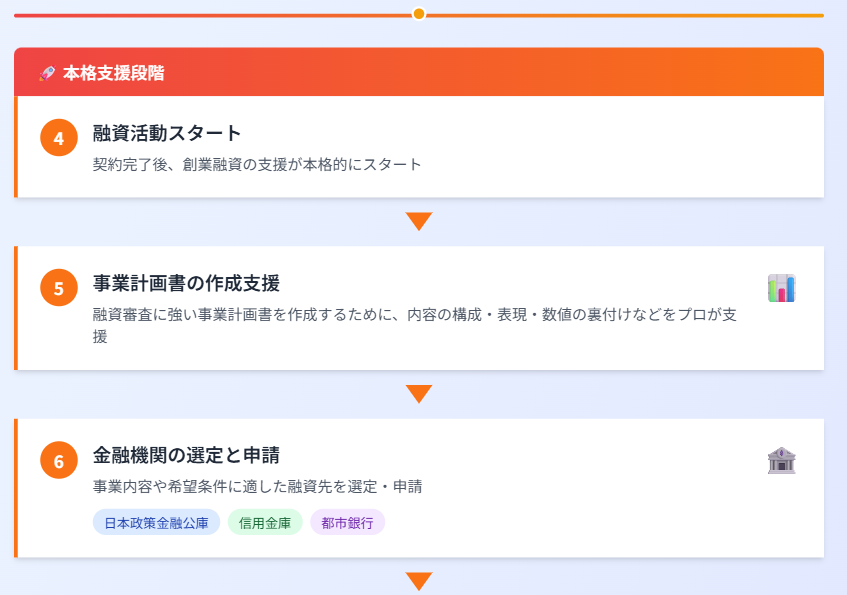This screenshot has height=595, width=847.
Task: Select the 日本政策金融公庫 tag
Action: [x=156, y=523]
